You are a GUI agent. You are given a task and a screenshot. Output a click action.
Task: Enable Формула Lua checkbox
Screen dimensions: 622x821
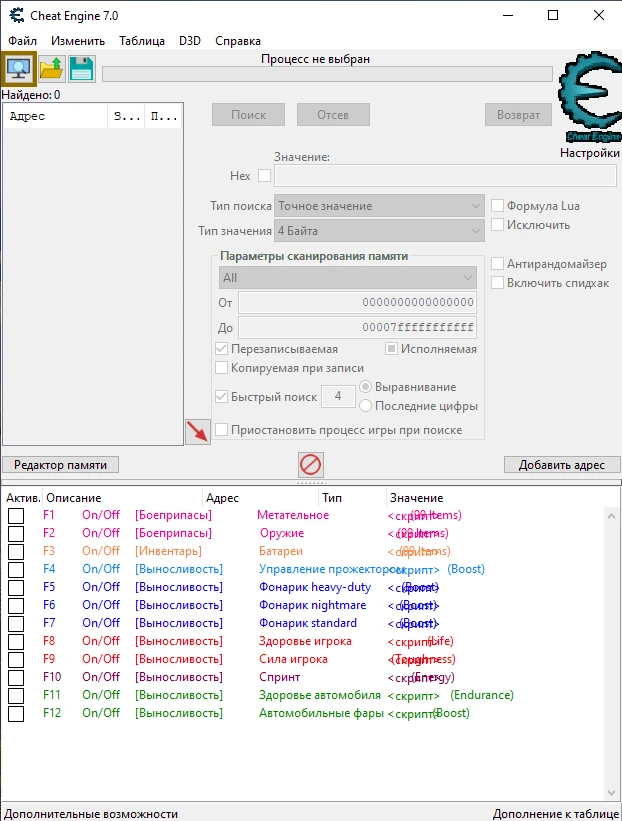coord(497,206)
